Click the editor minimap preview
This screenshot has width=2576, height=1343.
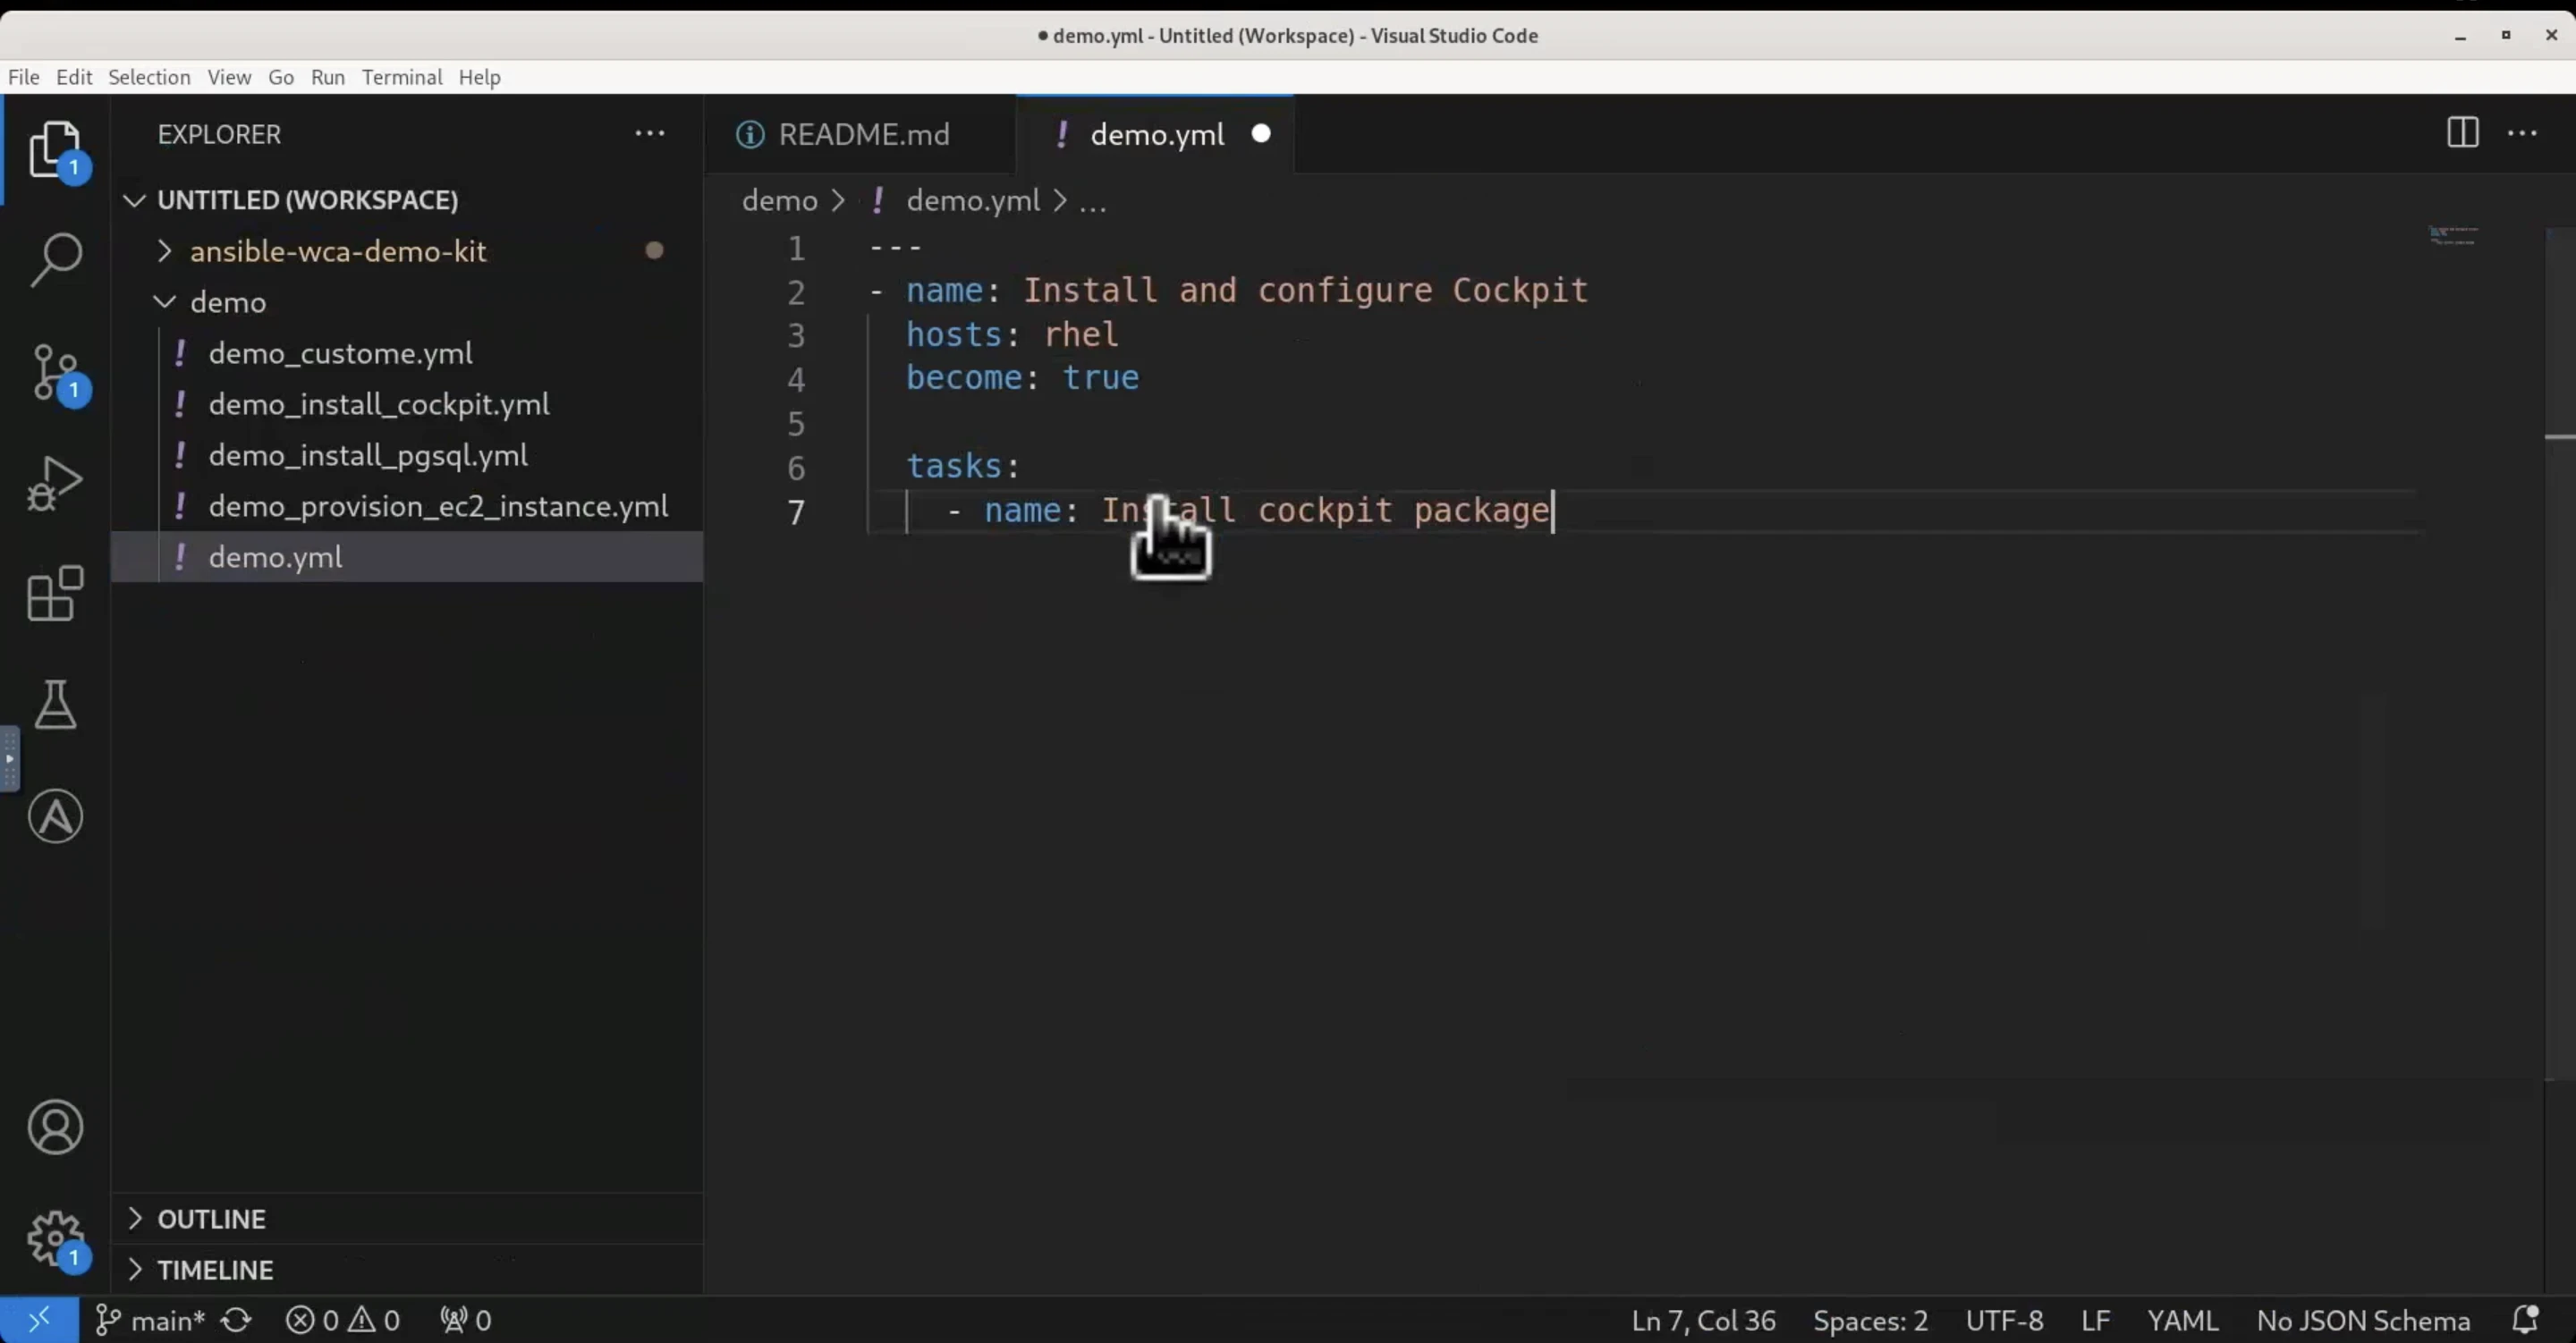[2454, 236]
